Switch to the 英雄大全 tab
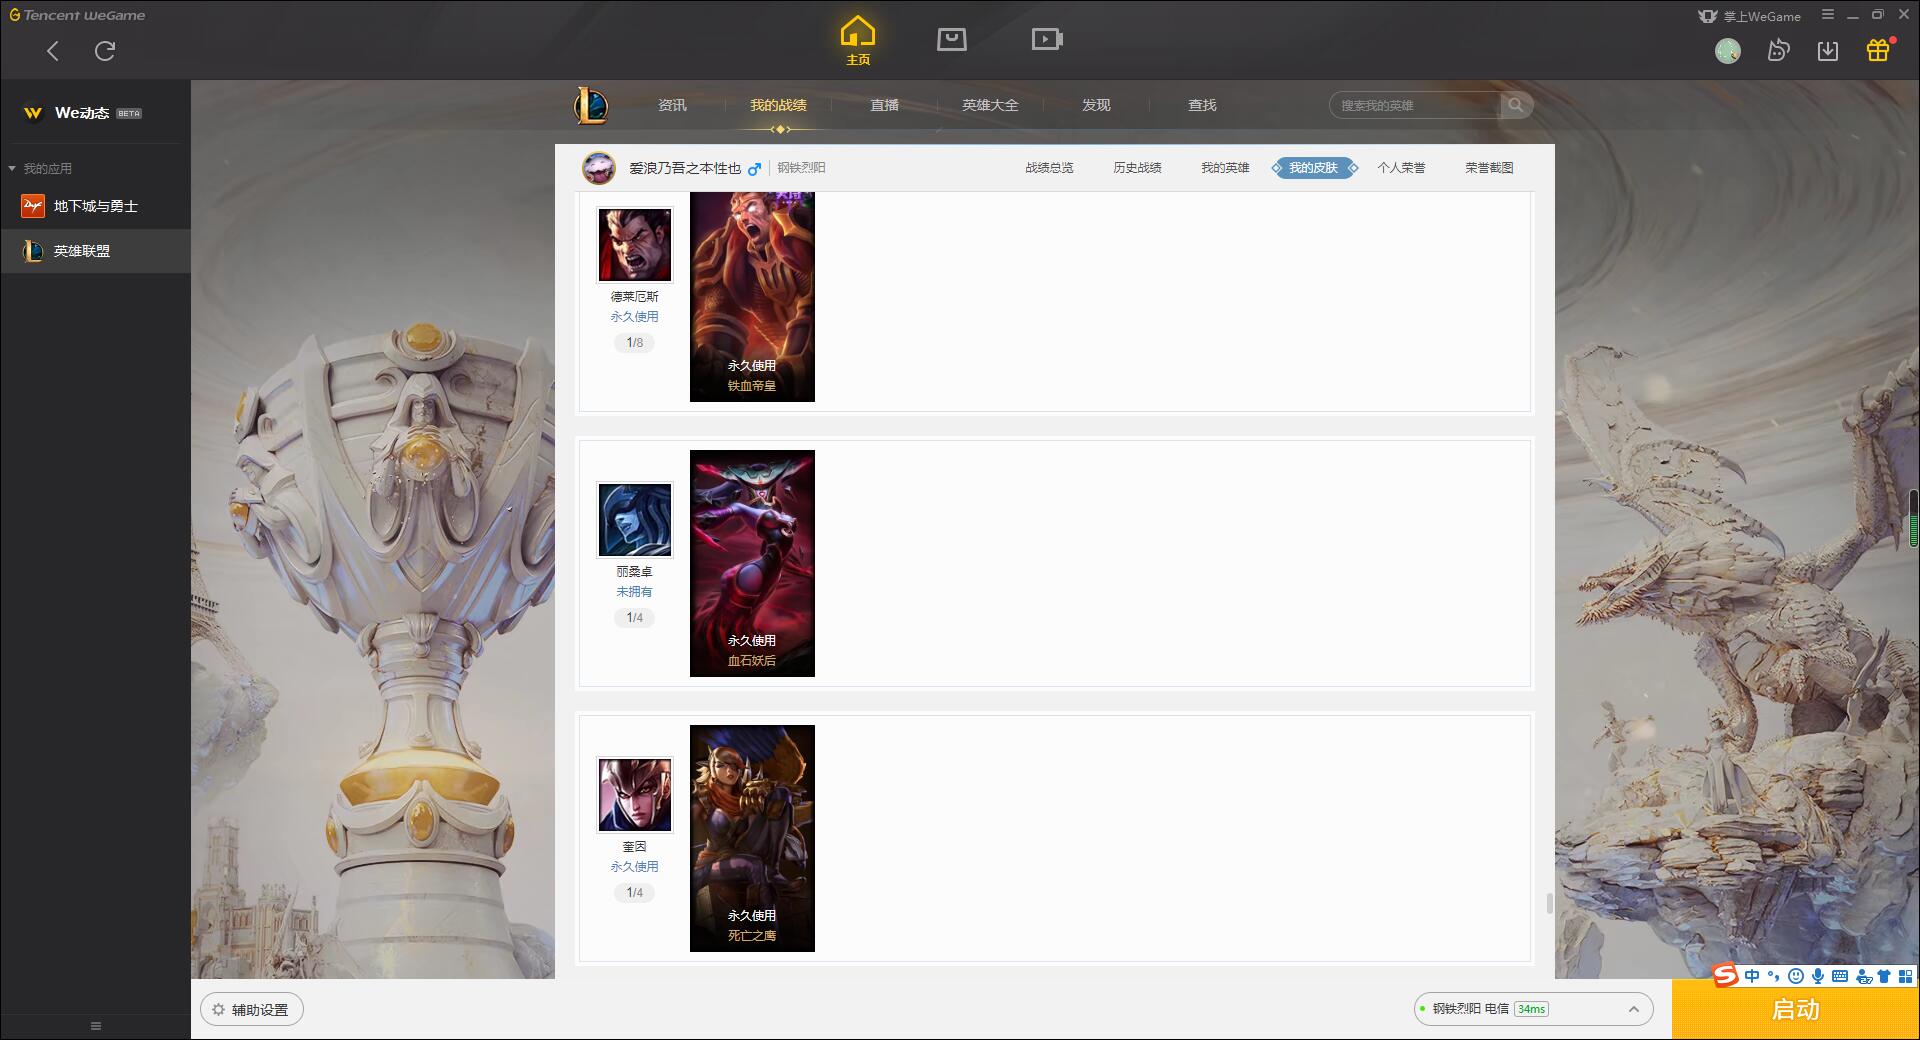1920x1040 pixels. 990,105
